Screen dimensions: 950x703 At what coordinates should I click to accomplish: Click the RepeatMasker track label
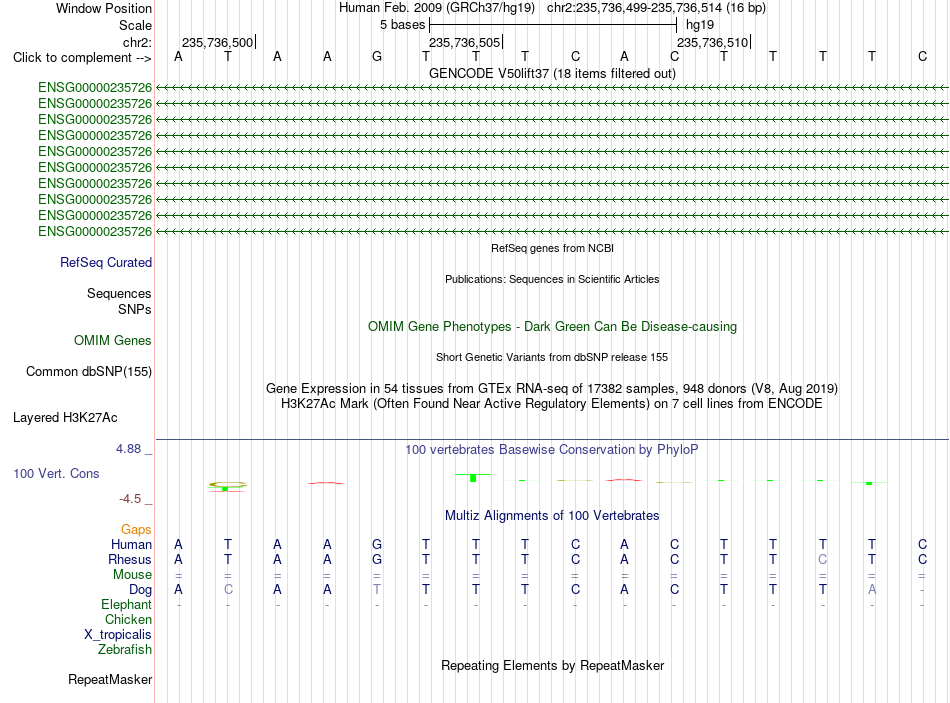pos(110,679)
